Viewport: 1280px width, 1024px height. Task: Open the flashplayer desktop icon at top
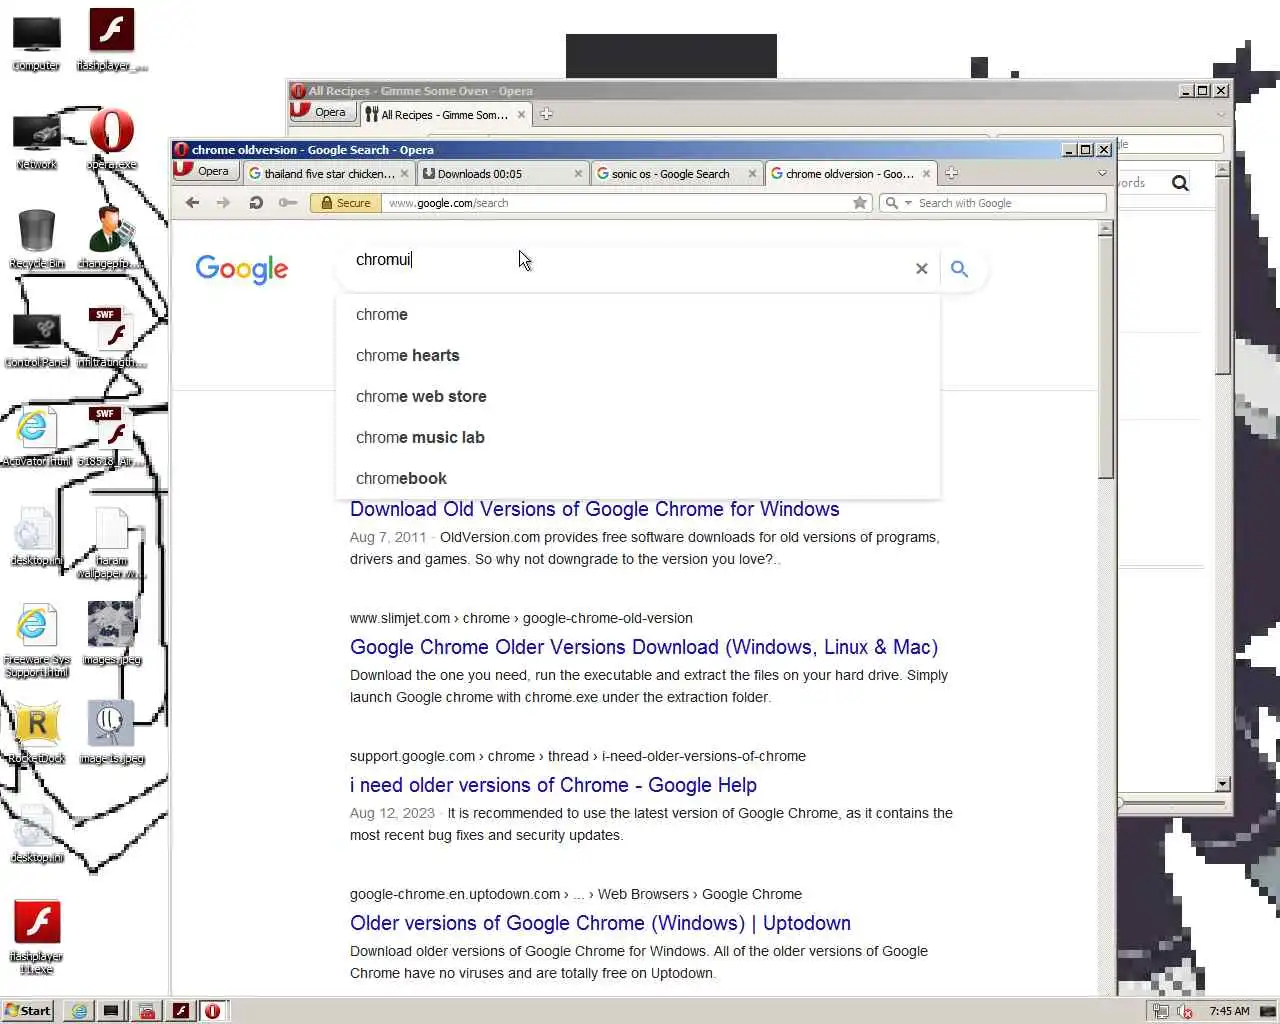pos(112,40)
